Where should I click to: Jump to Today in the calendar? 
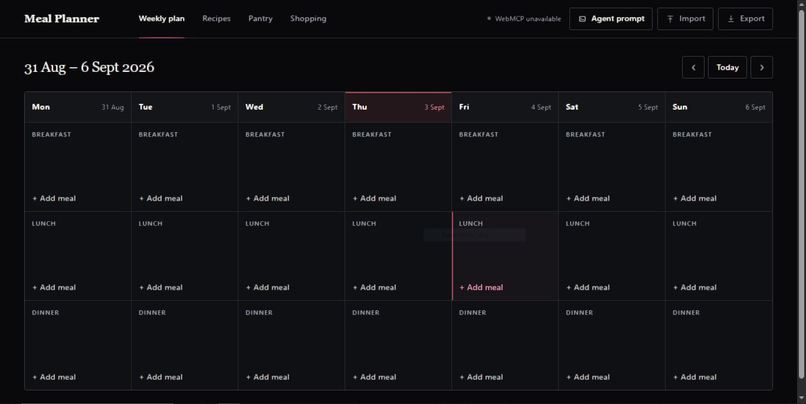[727, 67]
